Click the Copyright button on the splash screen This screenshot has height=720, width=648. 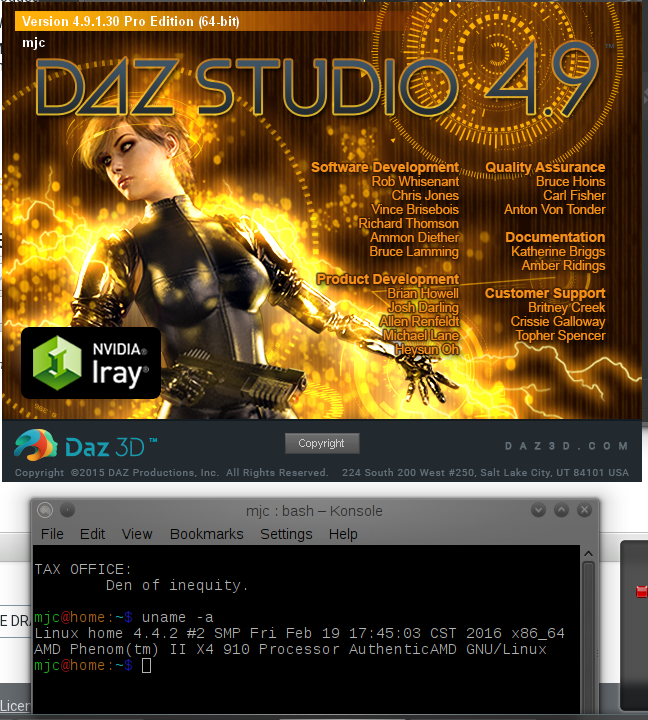pyautogui.click(x=322, y=443)
